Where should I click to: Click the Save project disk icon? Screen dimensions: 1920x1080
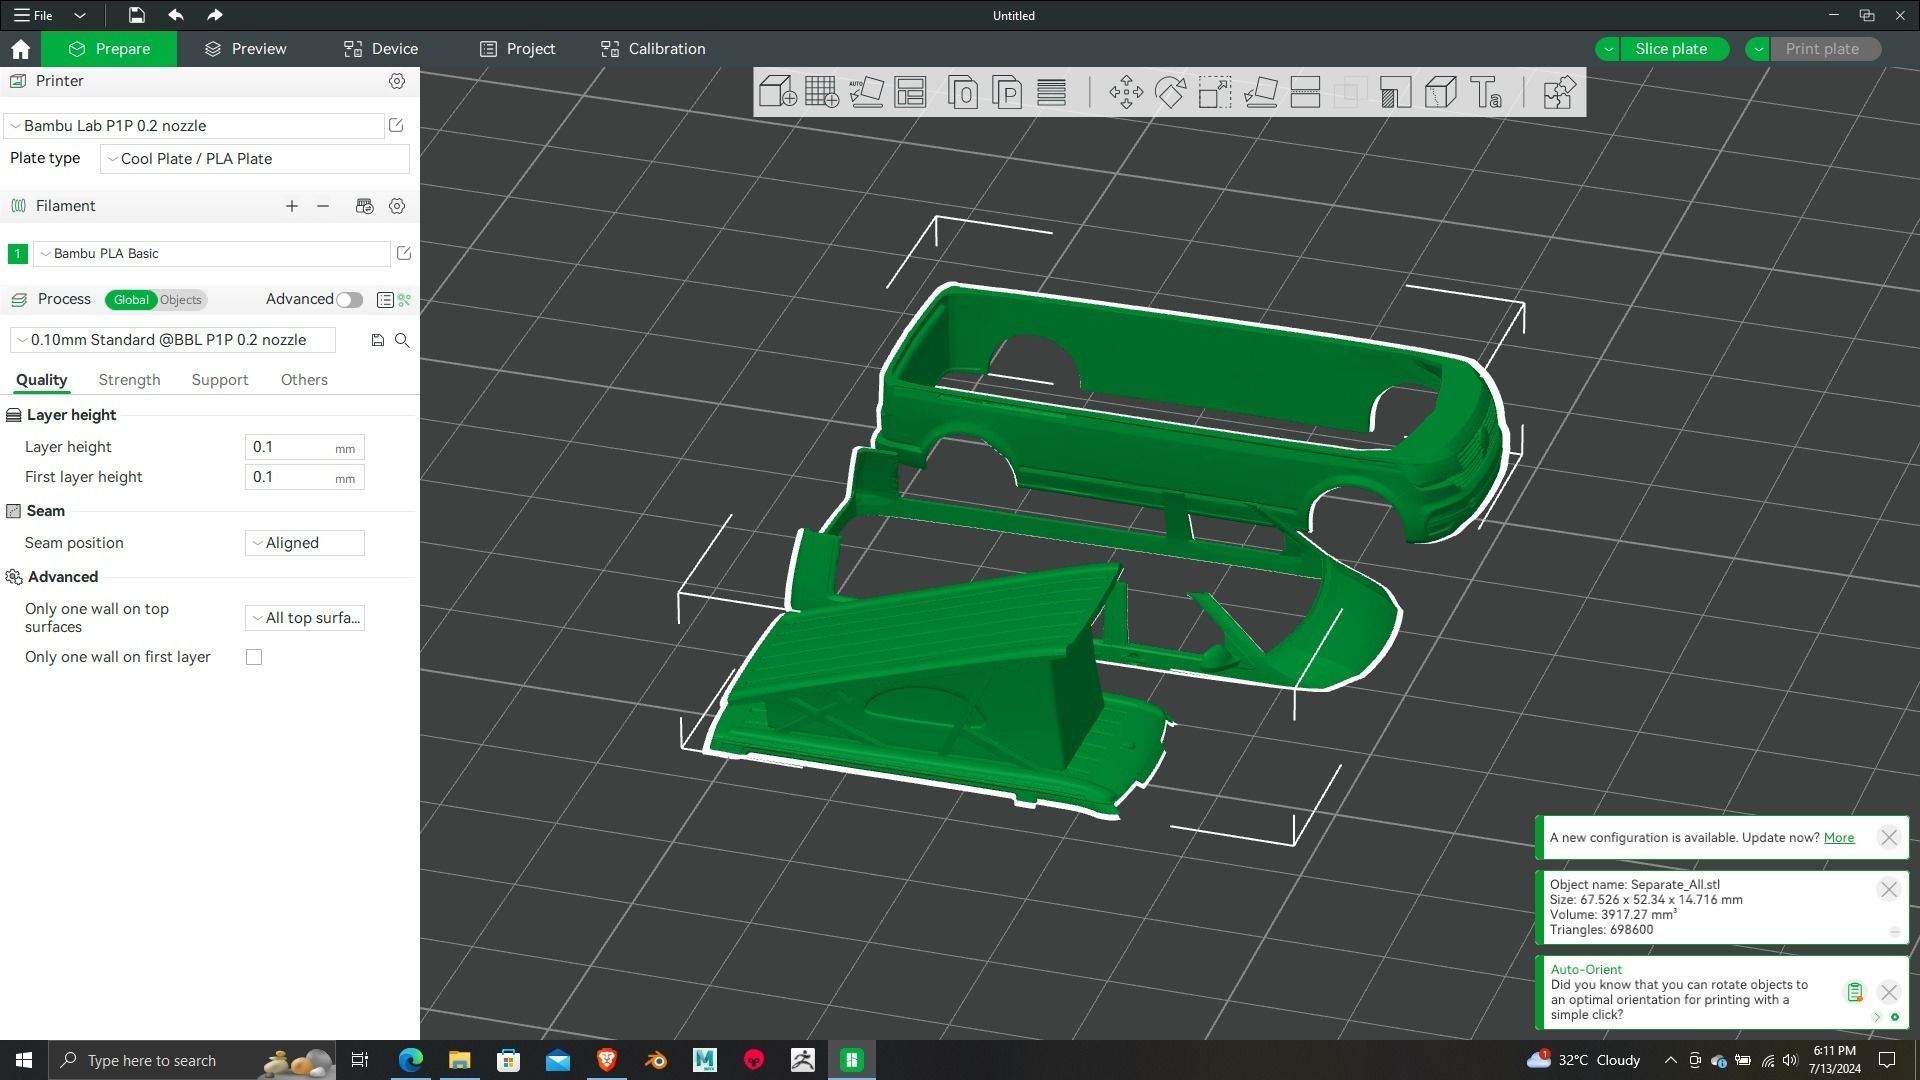coord(136,15)
